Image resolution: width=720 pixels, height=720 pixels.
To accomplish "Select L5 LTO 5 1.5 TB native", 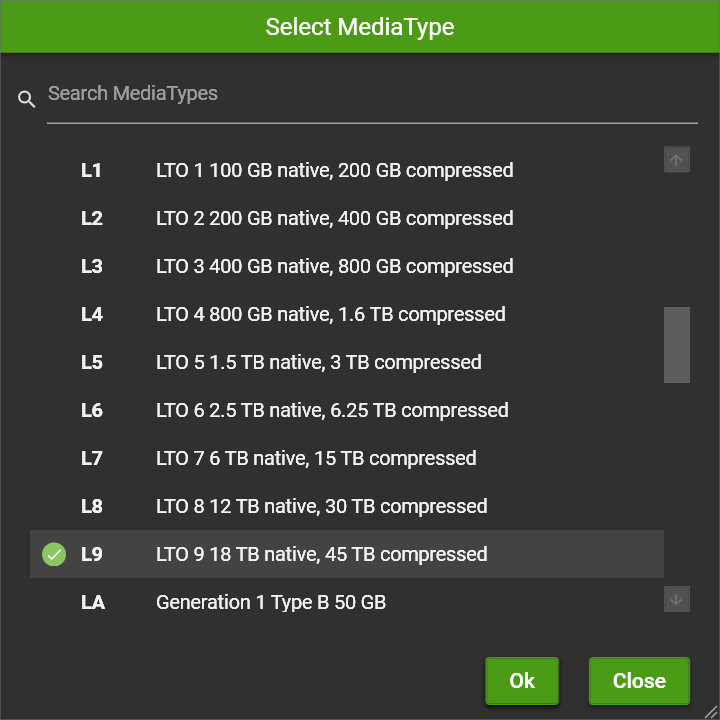I will point(347,362).
